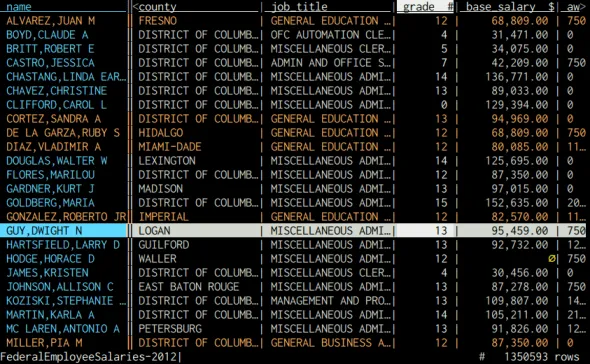Image resolution: width=590 pixels, height=364 pixels.
Task: Click salary 94,969.00
Action: (520, 119)
